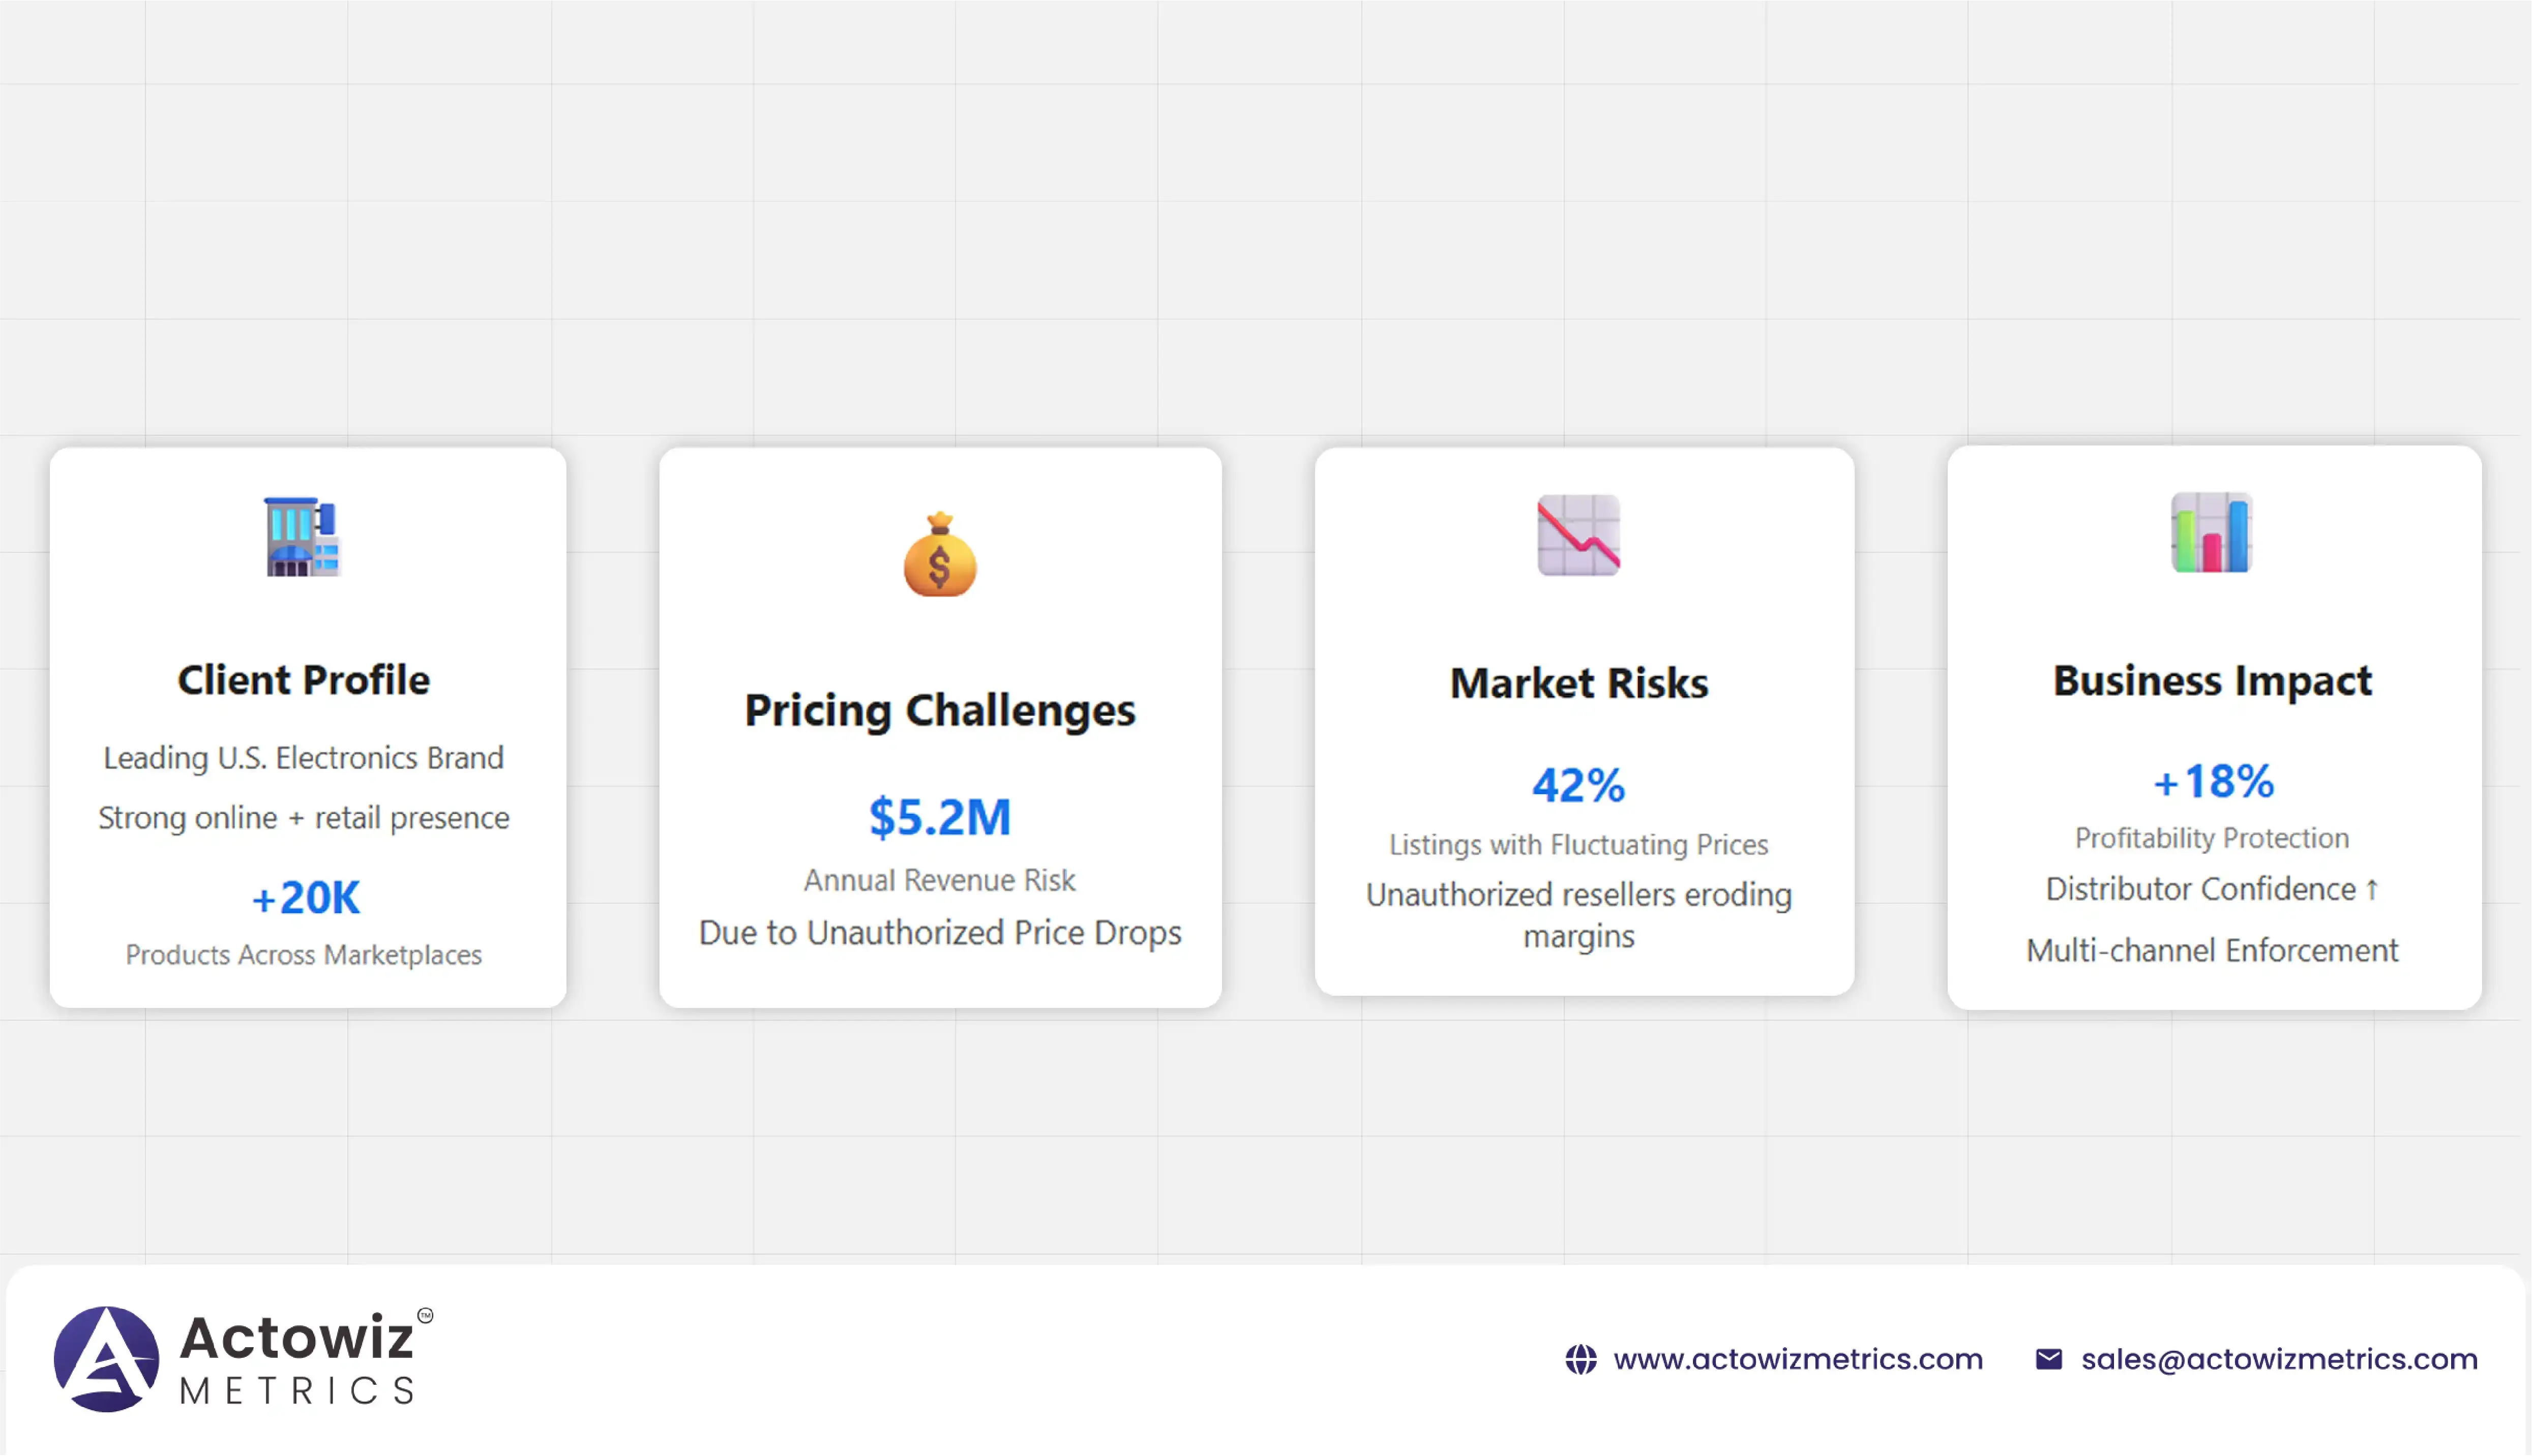Click the Actowiz Metrics logo
Screen dimensions: 2532x1456
tap(244, 1359)
